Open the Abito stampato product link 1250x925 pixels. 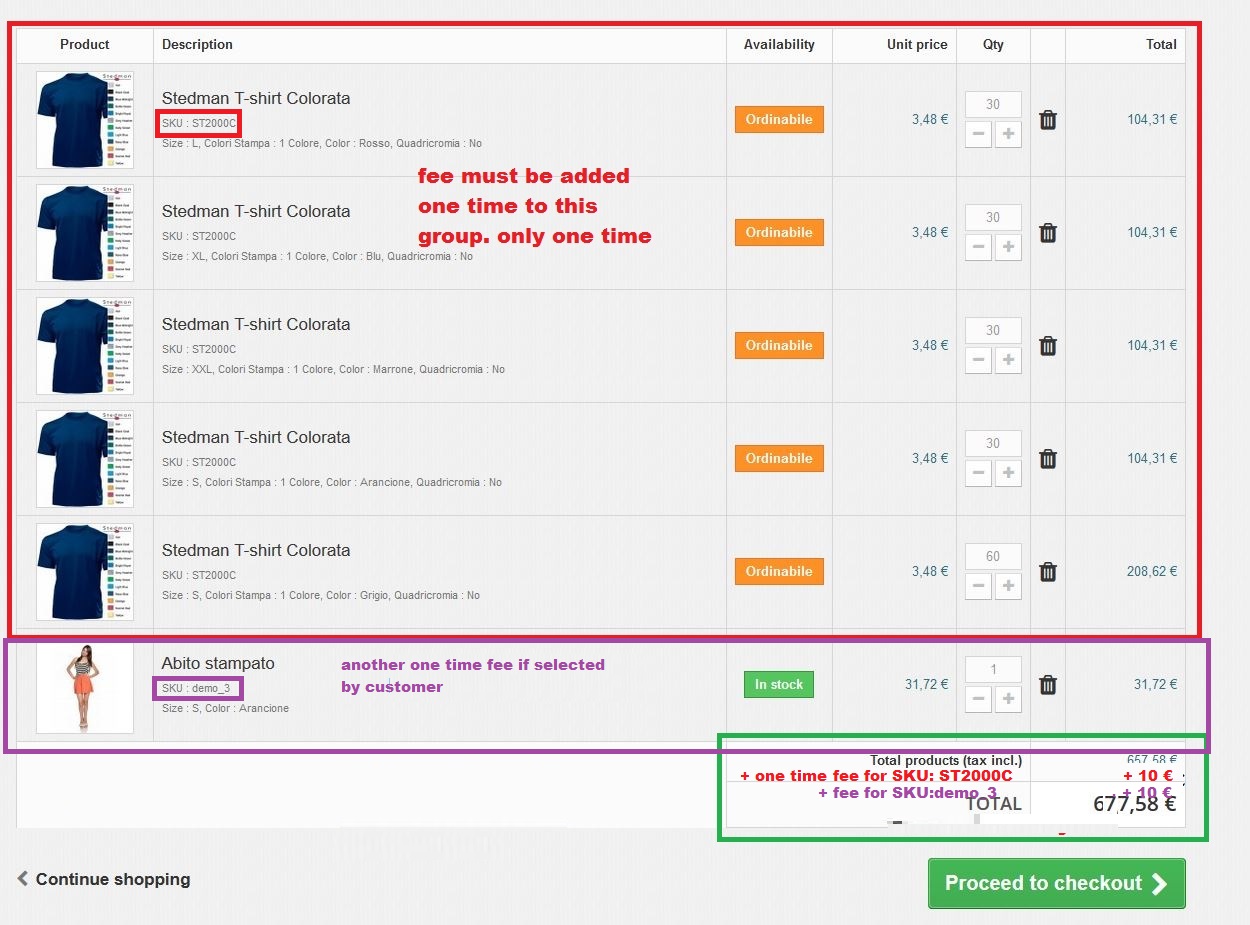point(218,663)
